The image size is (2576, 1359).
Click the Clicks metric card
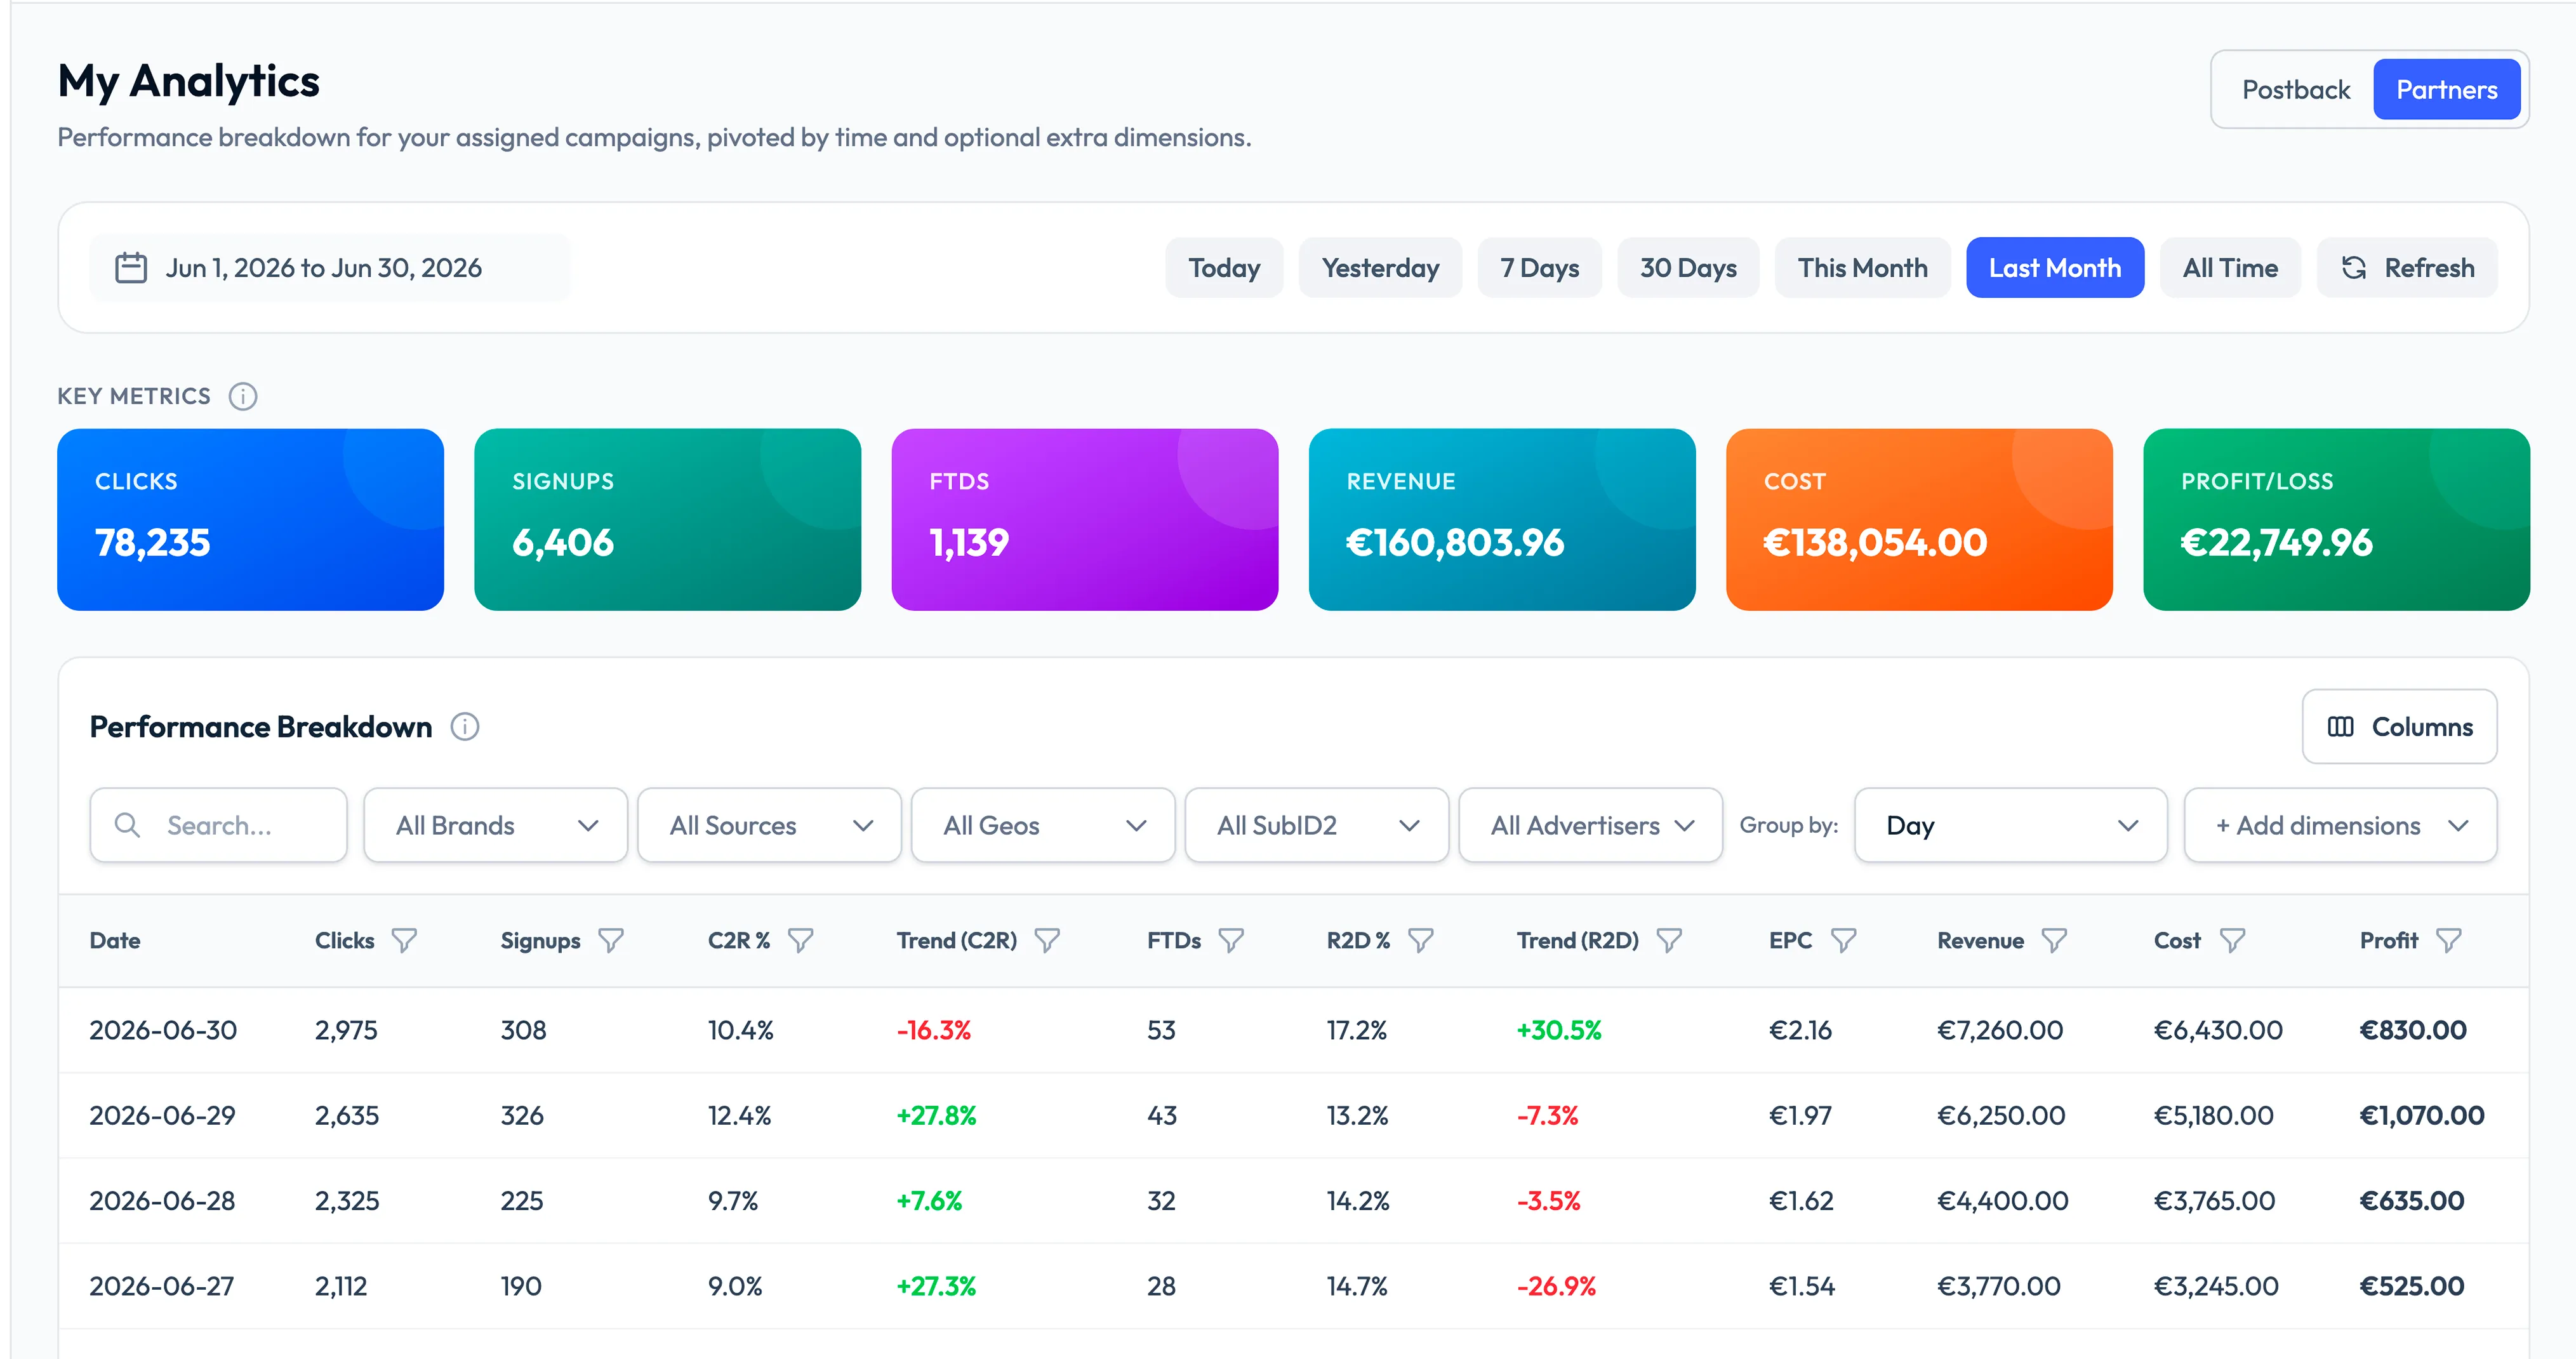pos(251,520)
